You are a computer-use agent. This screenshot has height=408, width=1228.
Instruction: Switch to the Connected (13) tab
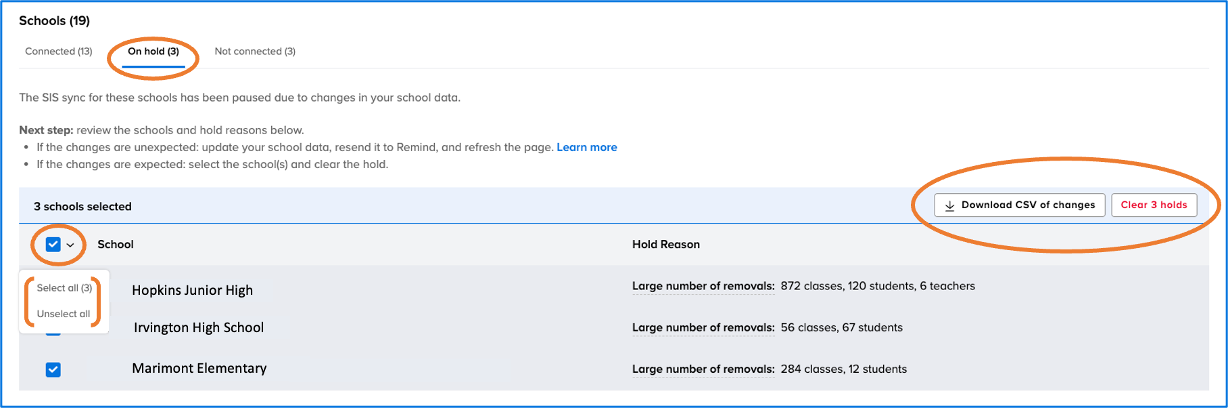[x=58, y=51]
